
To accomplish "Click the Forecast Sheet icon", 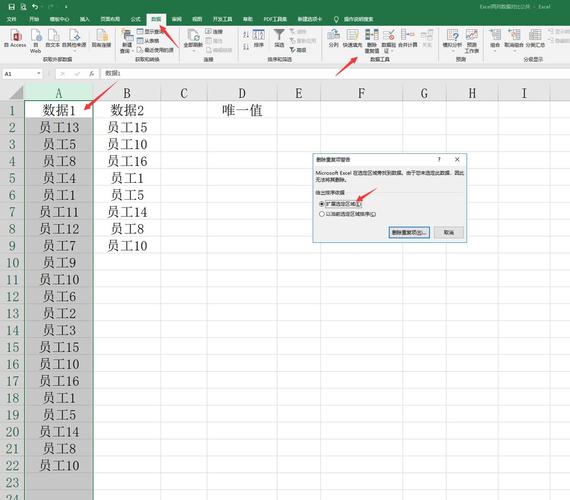I will [471, 41].
